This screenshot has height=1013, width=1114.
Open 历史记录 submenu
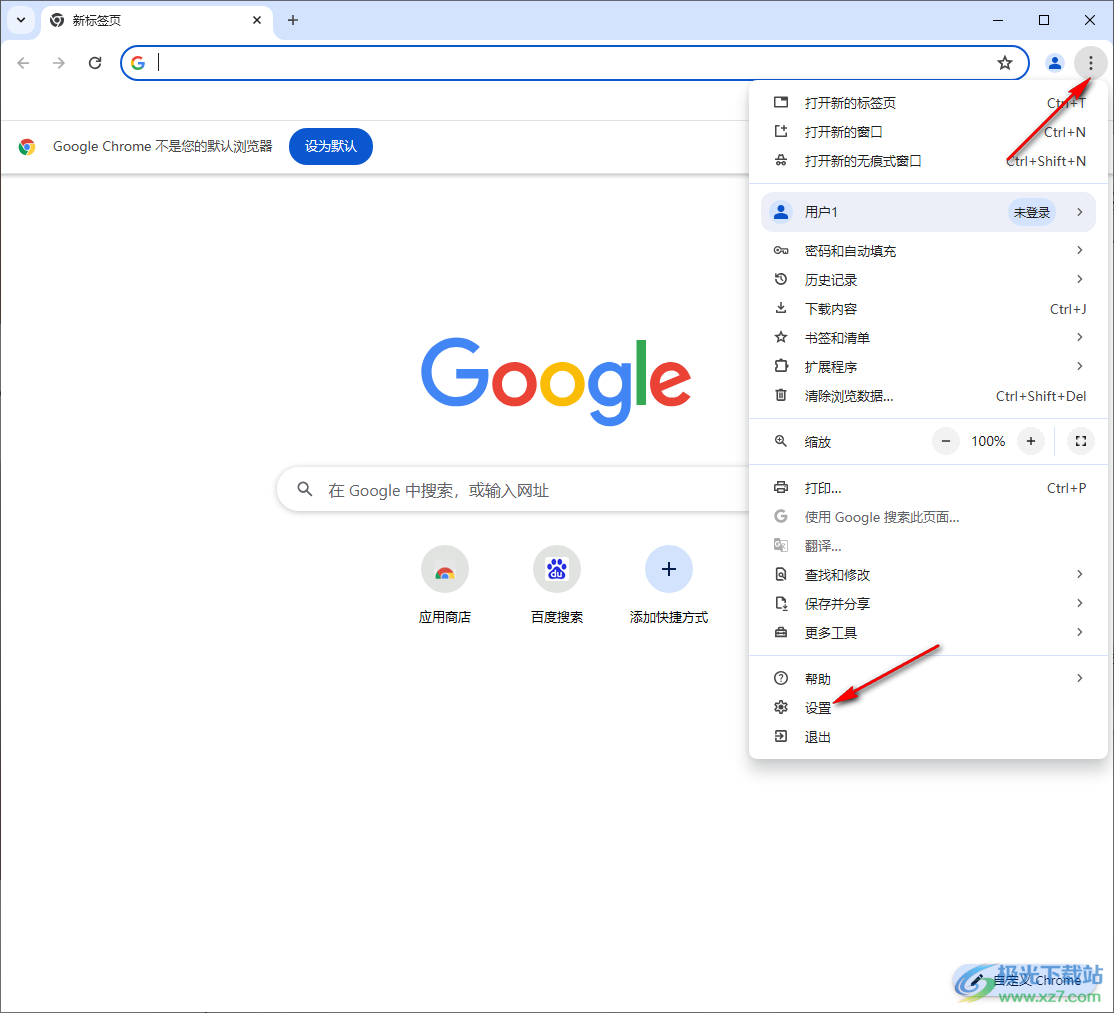[928, 280]
